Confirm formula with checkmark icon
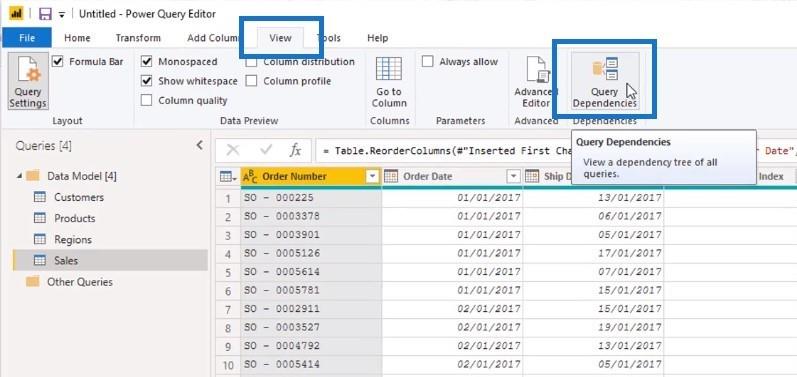 click(266, 150)
